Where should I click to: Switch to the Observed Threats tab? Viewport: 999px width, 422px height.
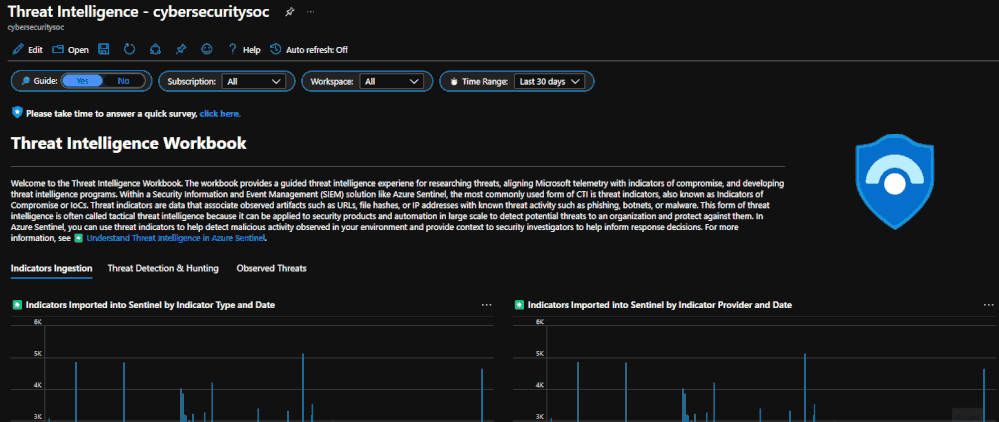(x=271, y=268)
